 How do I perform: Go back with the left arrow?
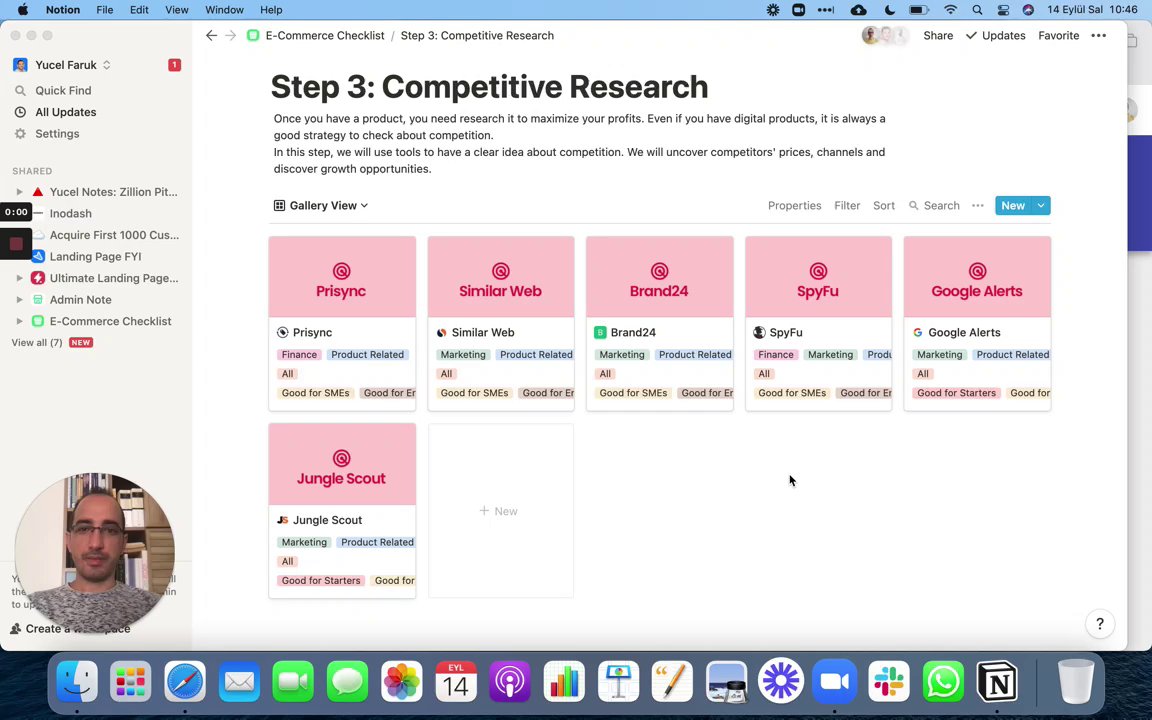click(212, 35)
